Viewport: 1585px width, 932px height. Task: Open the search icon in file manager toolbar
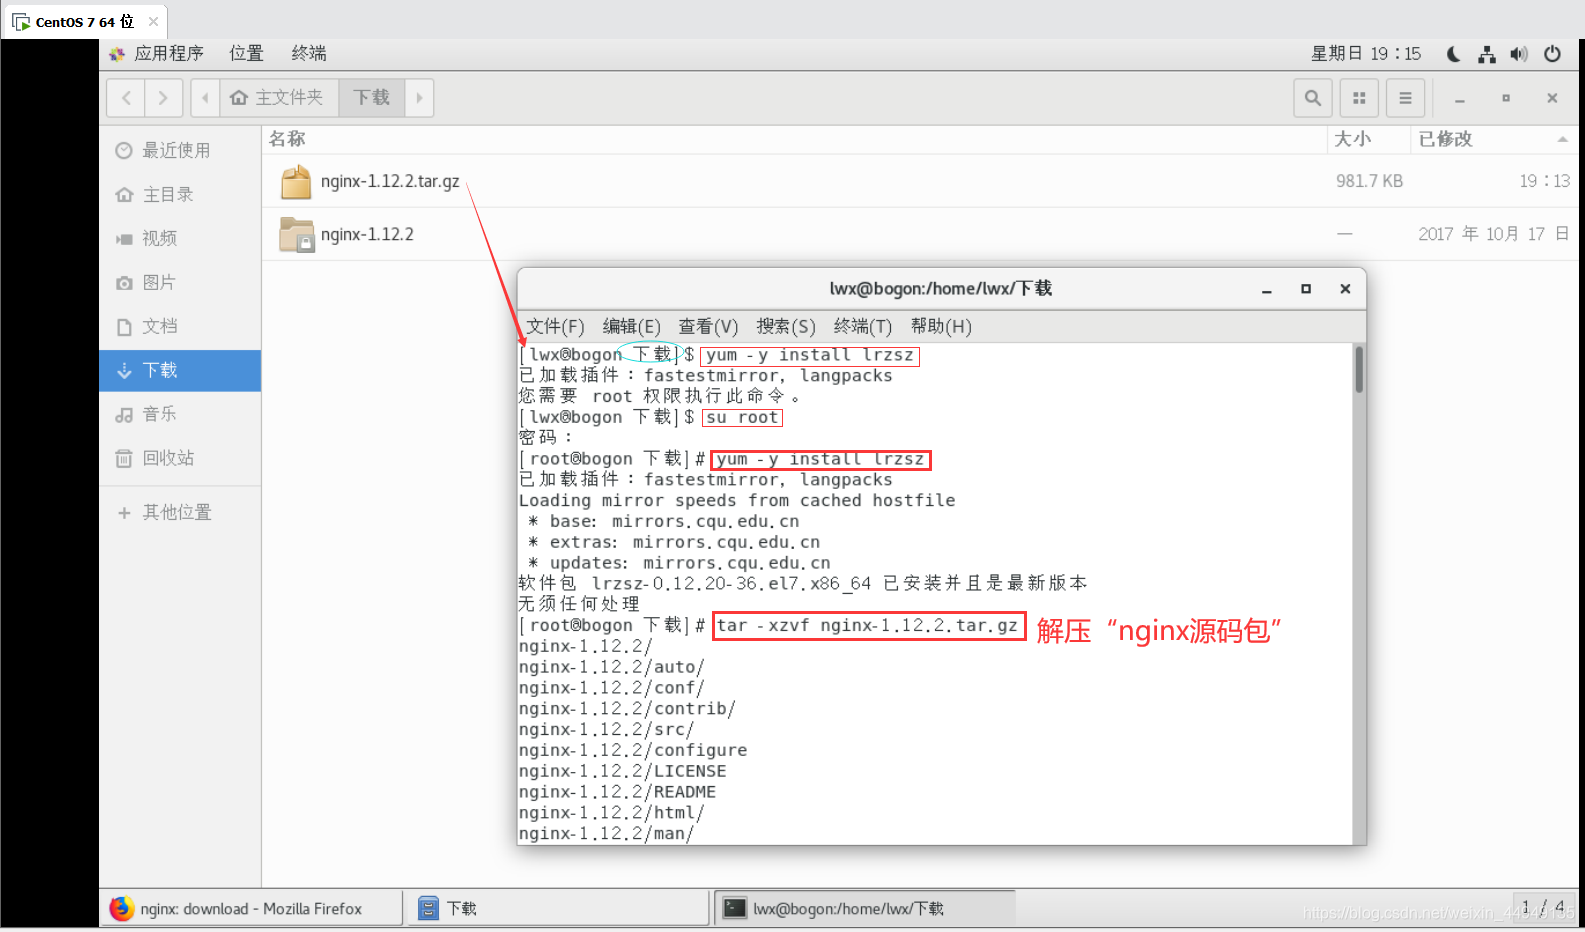[x=1313, y=98]
